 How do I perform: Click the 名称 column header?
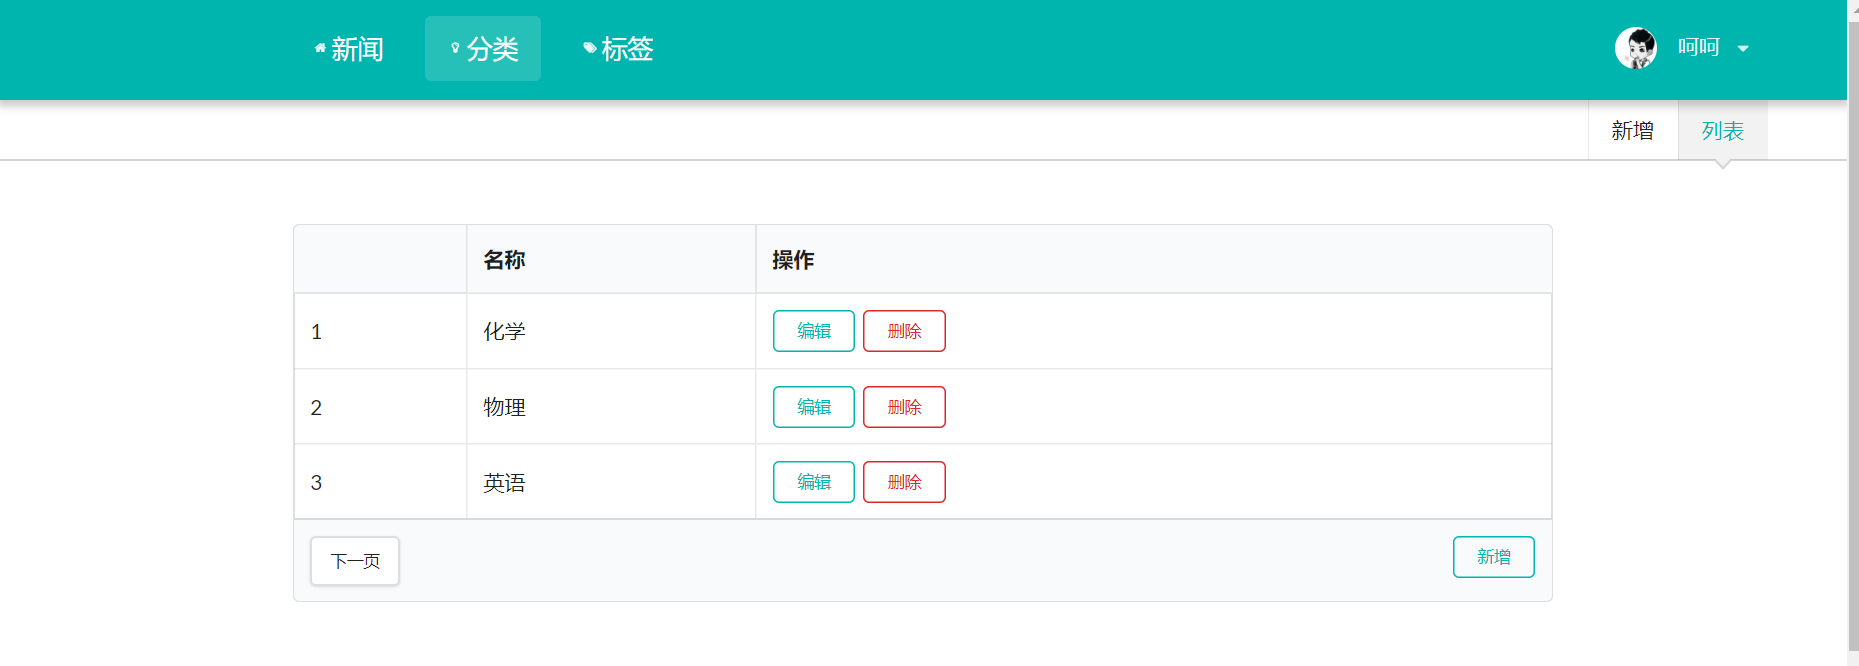coord(505,258)
